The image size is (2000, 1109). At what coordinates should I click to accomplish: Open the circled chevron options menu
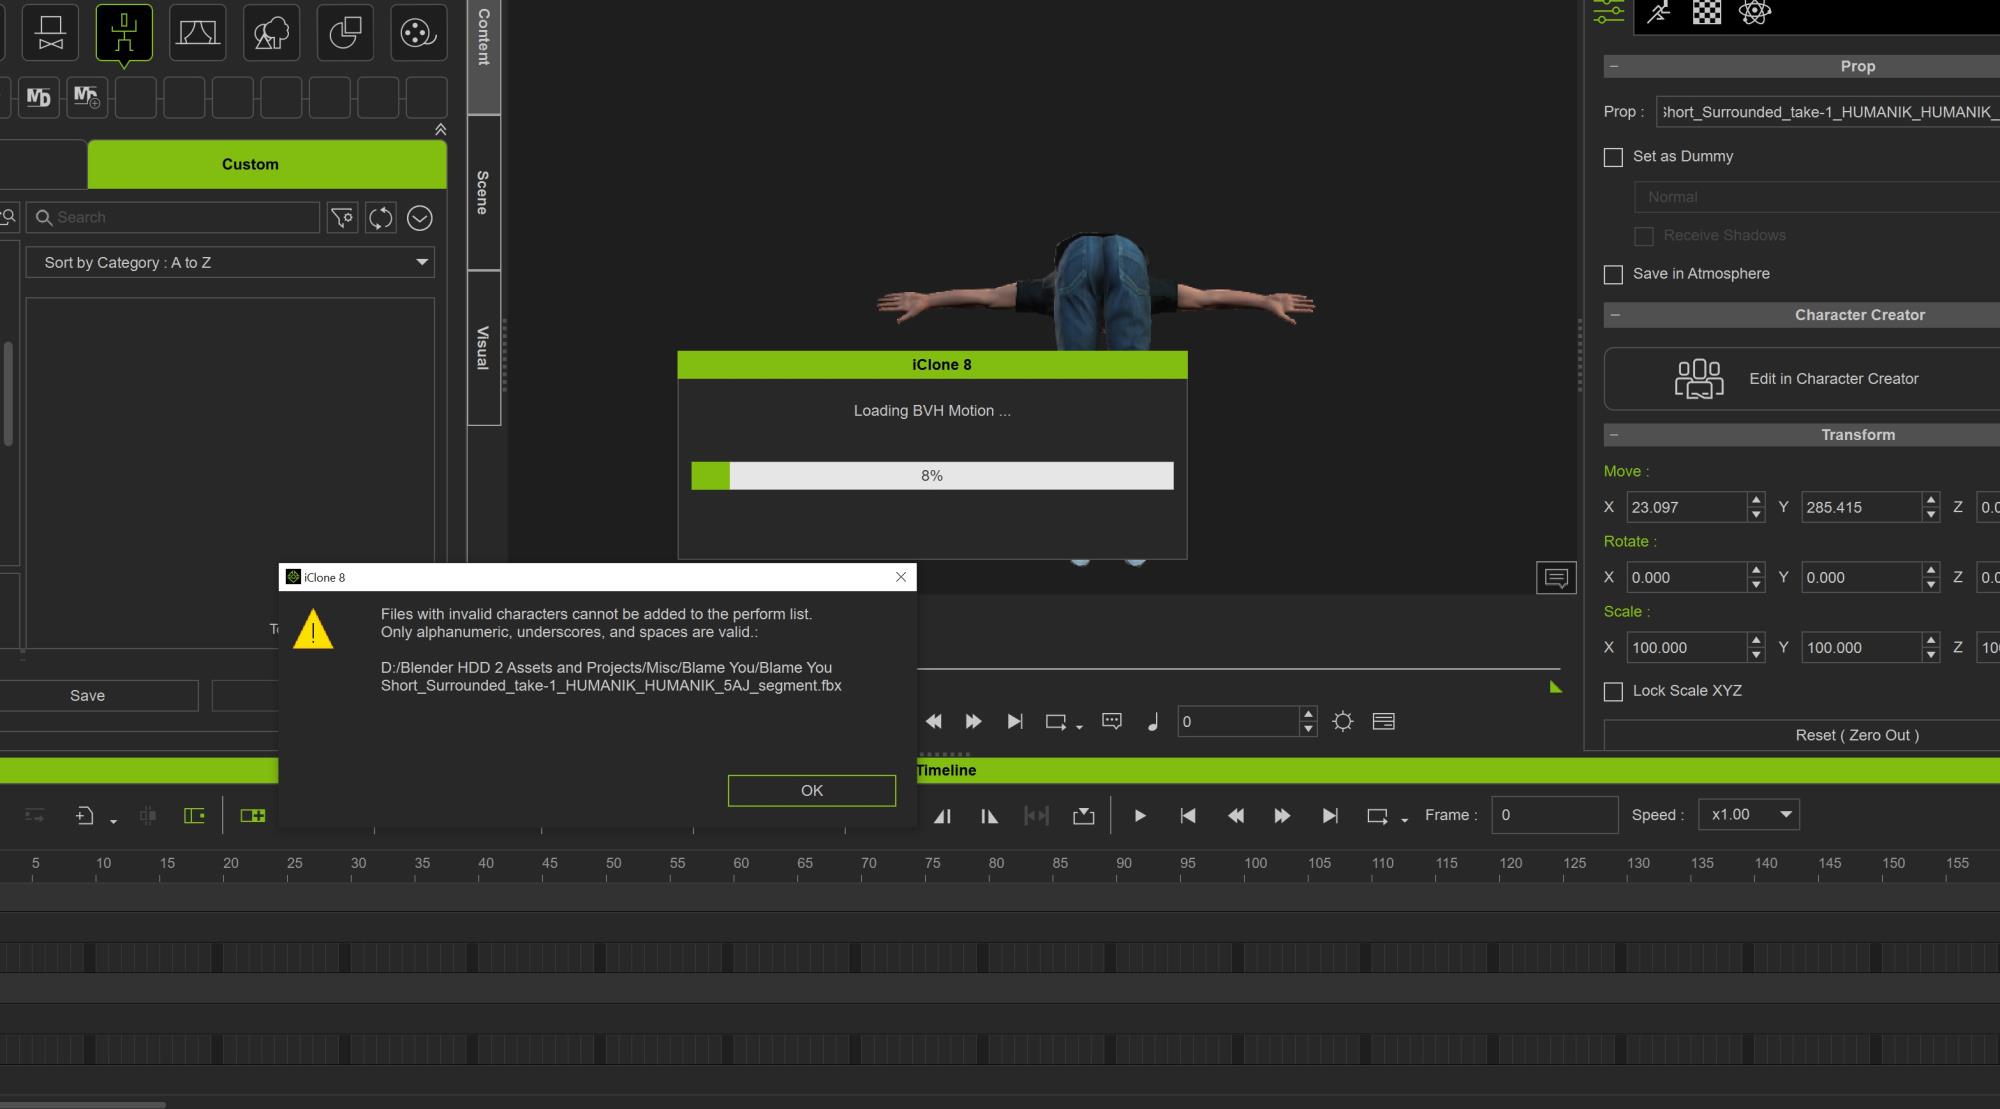coord(420,217)
